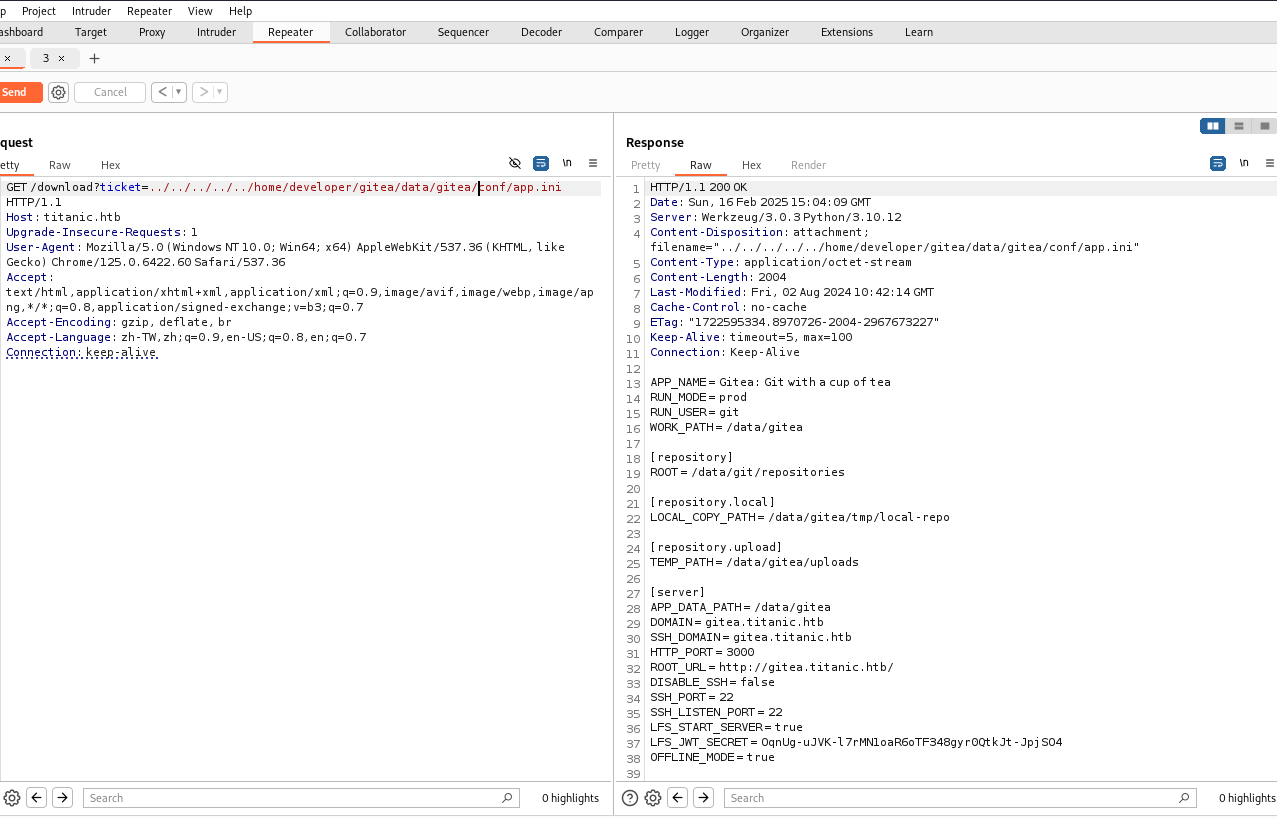Open the Project menu
The image size is (1277, 818).
[39, 11]
